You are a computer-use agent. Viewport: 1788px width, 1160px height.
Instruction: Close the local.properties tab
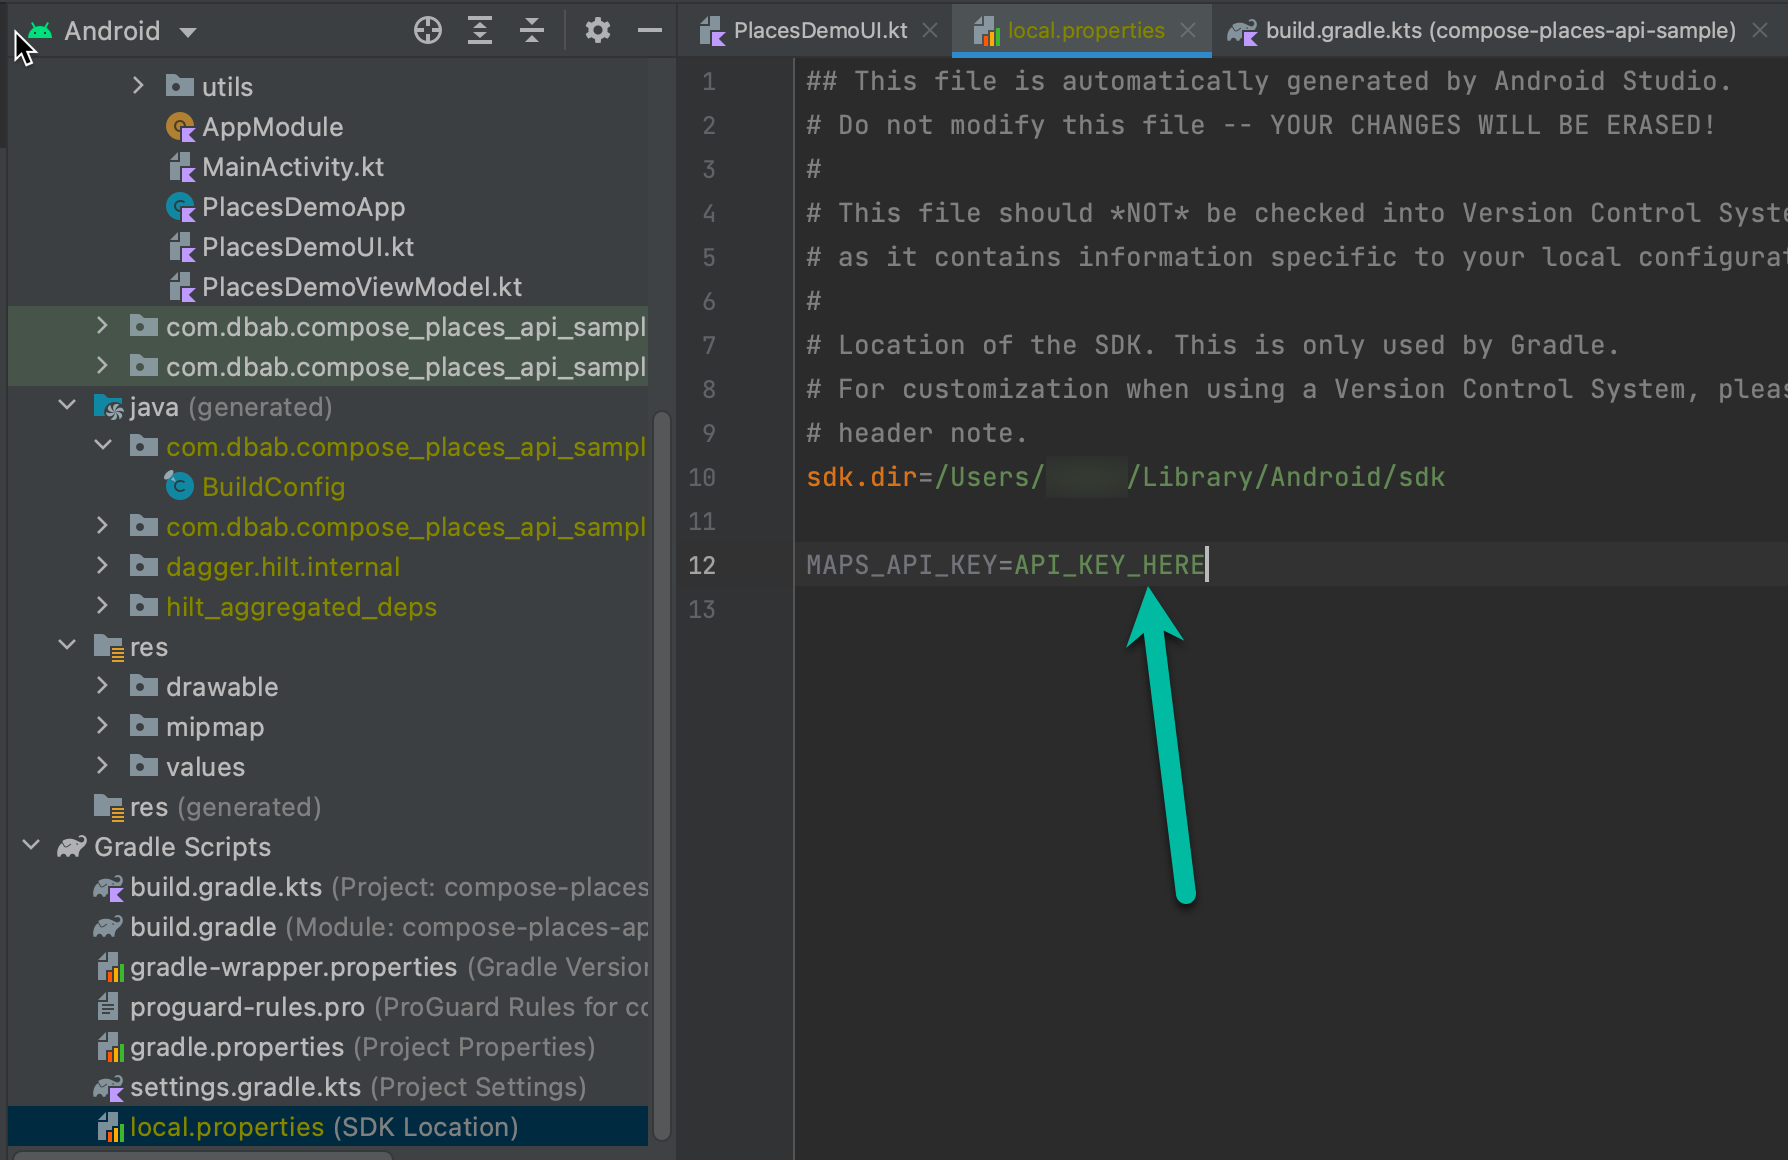tap(1186, 30)
